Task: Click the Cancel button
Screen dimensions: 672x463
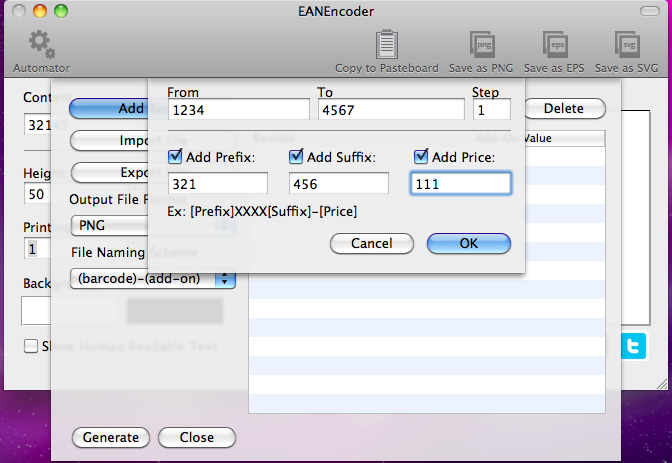Action: coord(372,244)
